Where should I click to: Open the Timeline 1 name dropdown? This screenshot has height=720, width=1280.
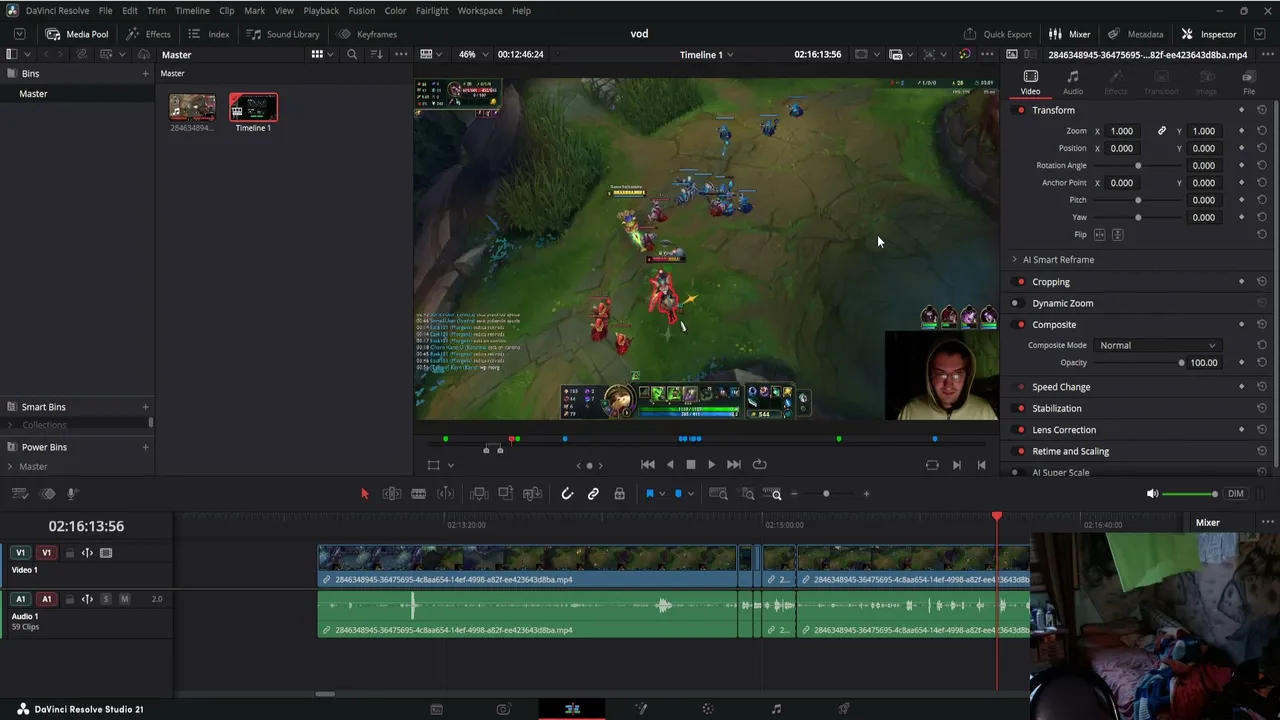(x=706, y=54)
